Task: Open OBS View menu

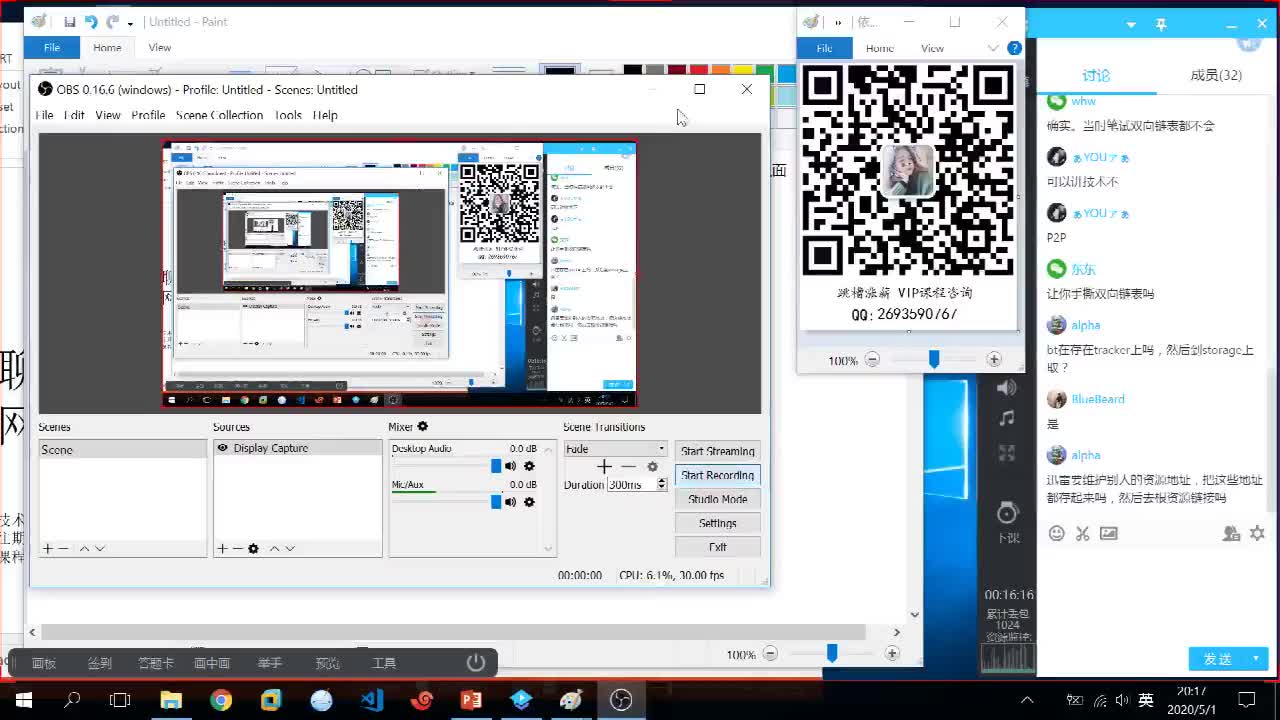Action: pos(108,115)
